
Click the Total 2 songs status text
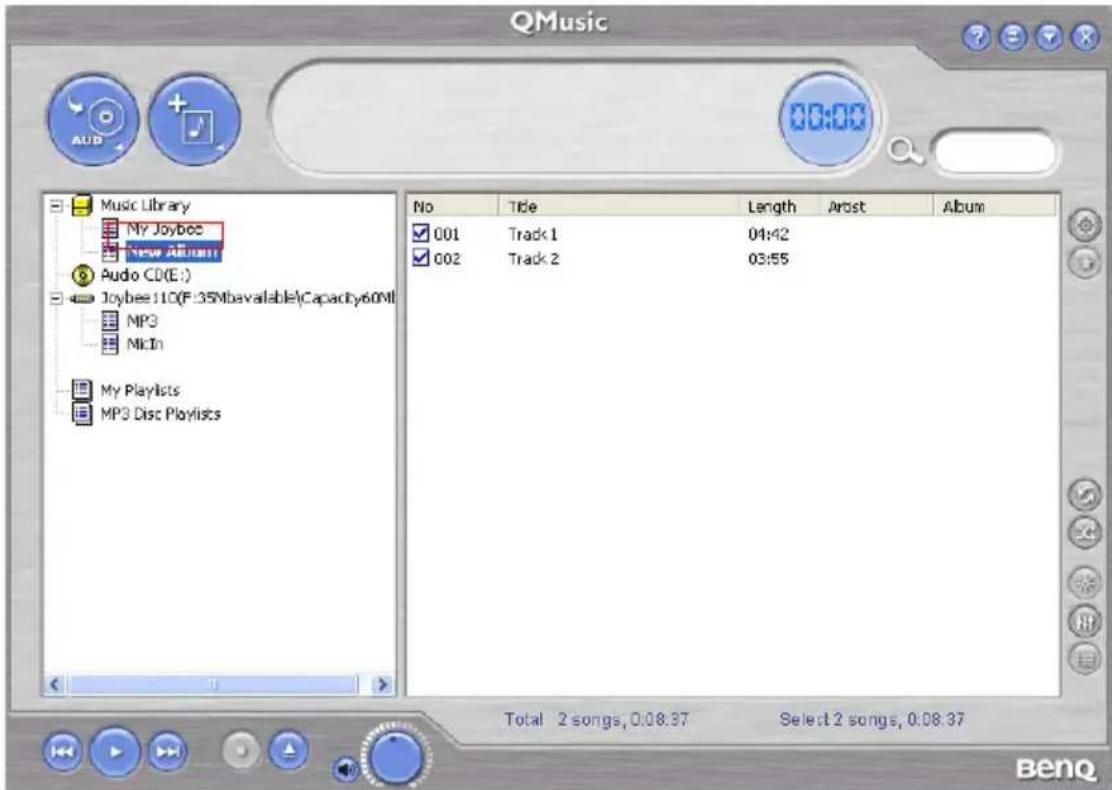click(x=596, y=719)
